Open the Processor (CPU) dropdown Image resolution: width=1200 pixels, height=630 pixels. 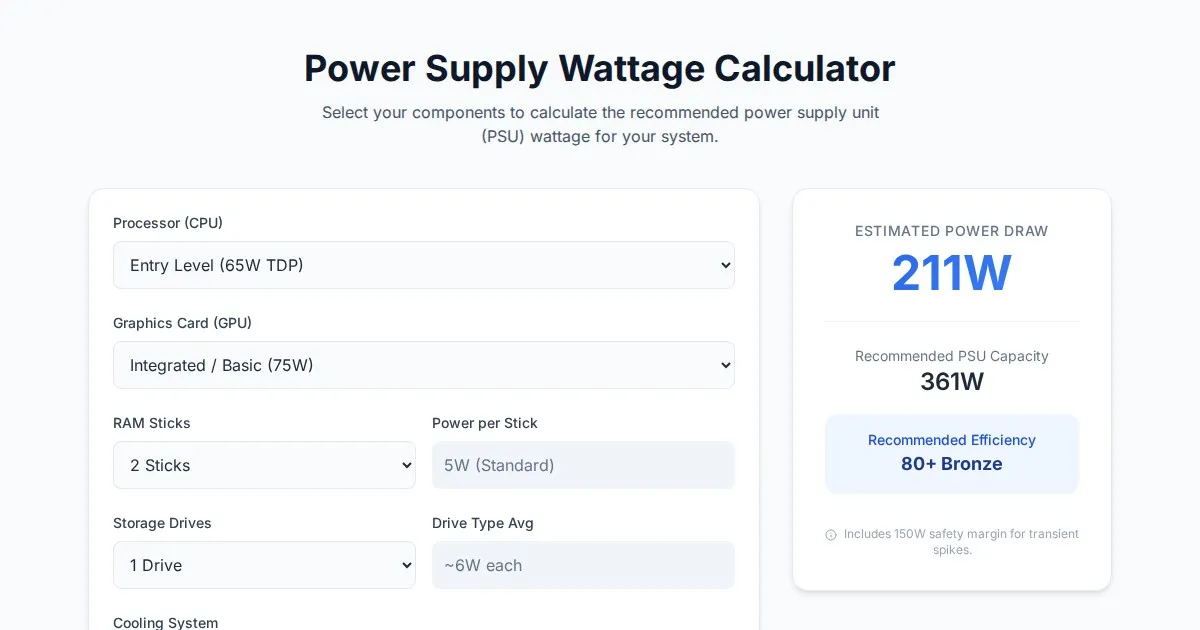[423, 265]
